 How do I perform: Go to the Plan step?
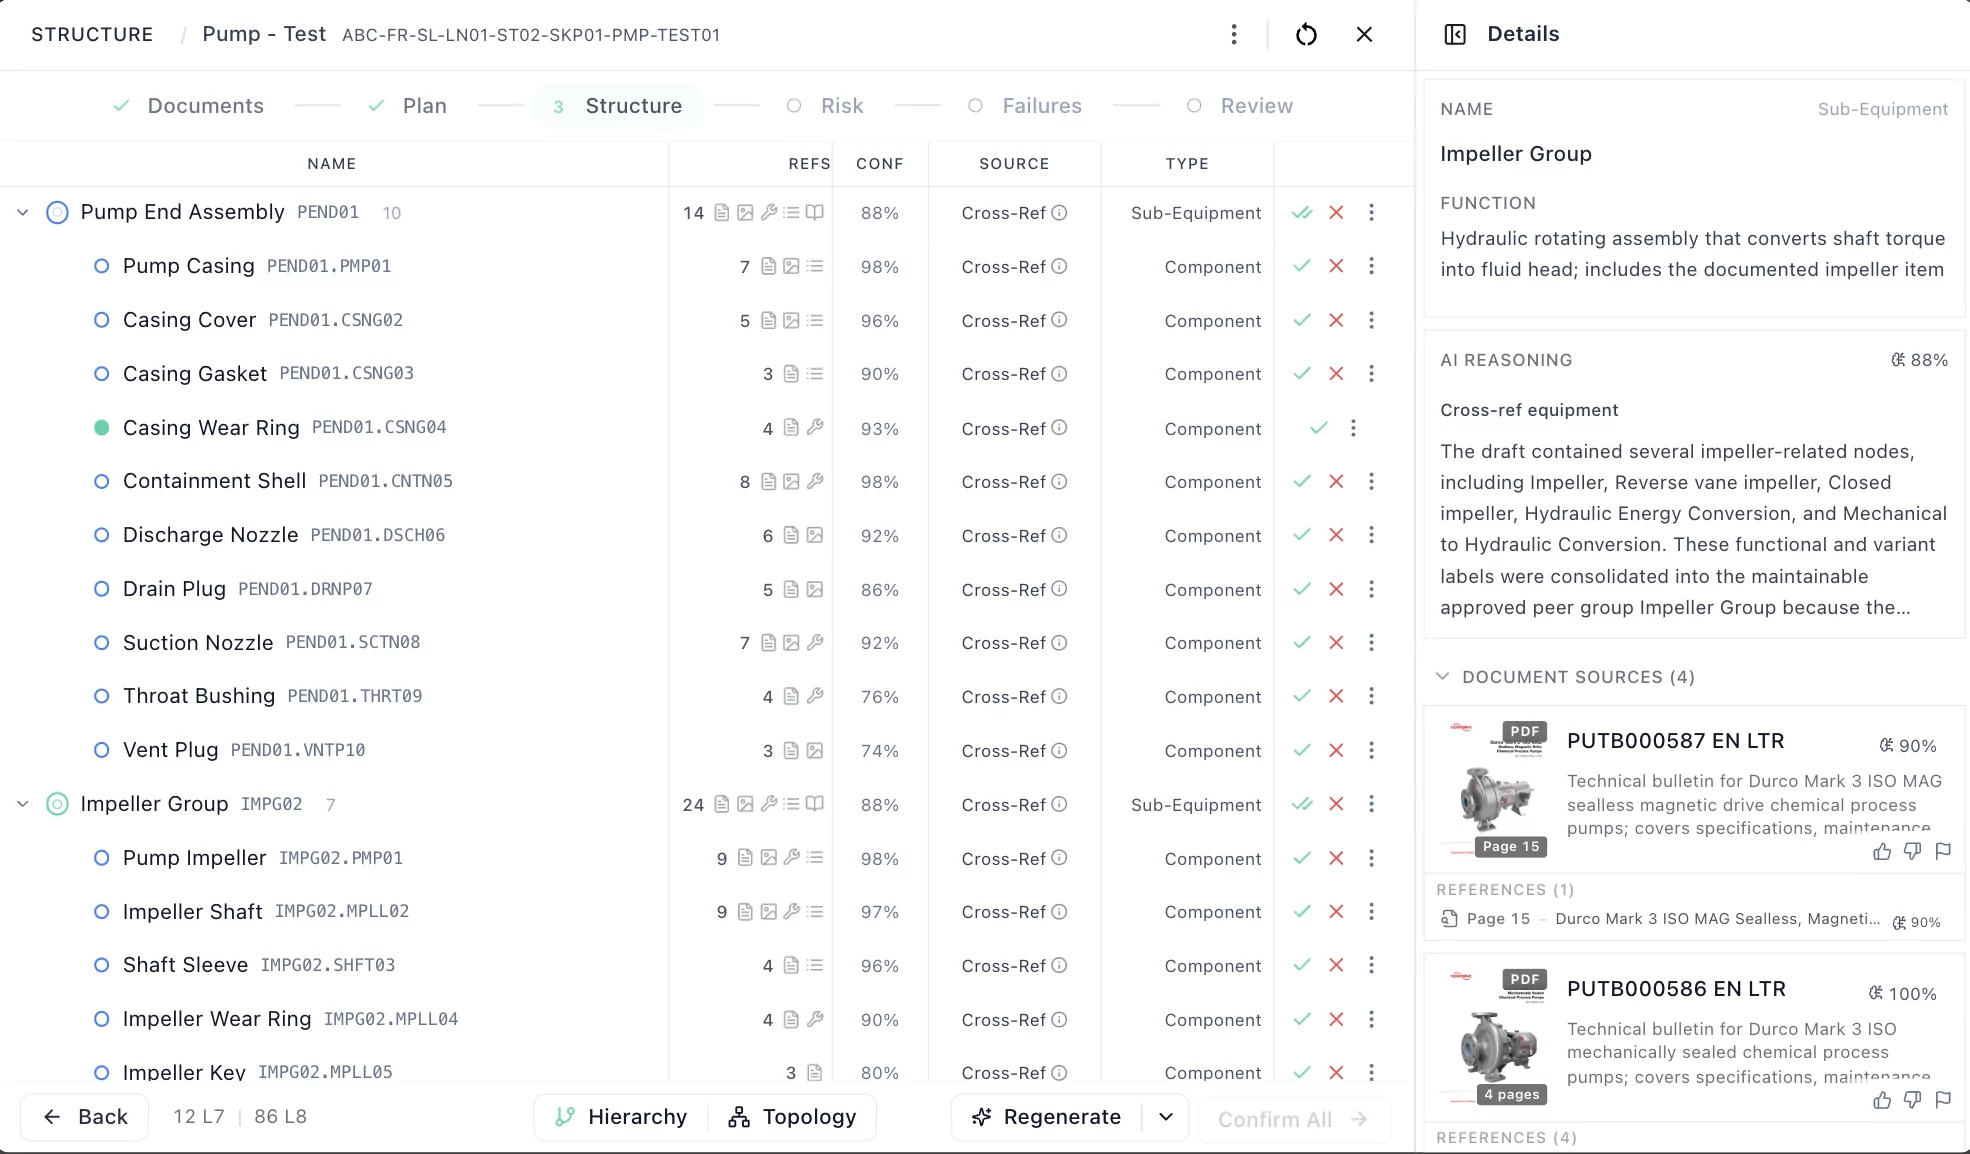tap(408, 106)
